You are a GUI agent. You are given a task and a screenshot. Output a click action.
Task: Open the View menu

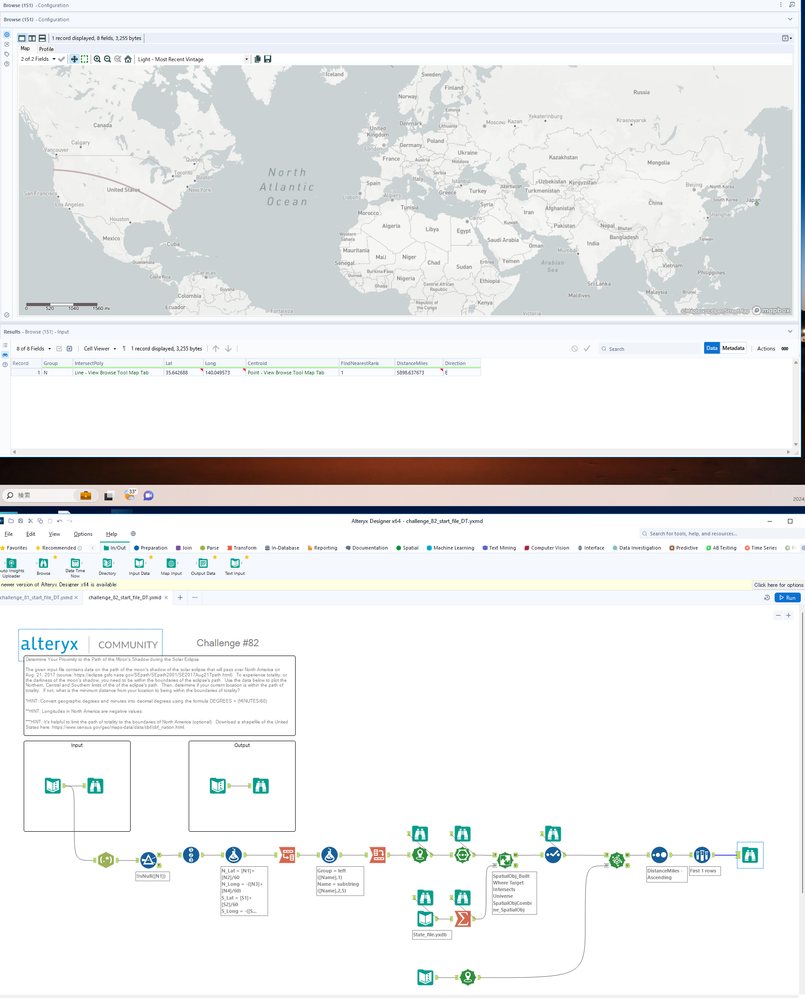click(55, 534)
